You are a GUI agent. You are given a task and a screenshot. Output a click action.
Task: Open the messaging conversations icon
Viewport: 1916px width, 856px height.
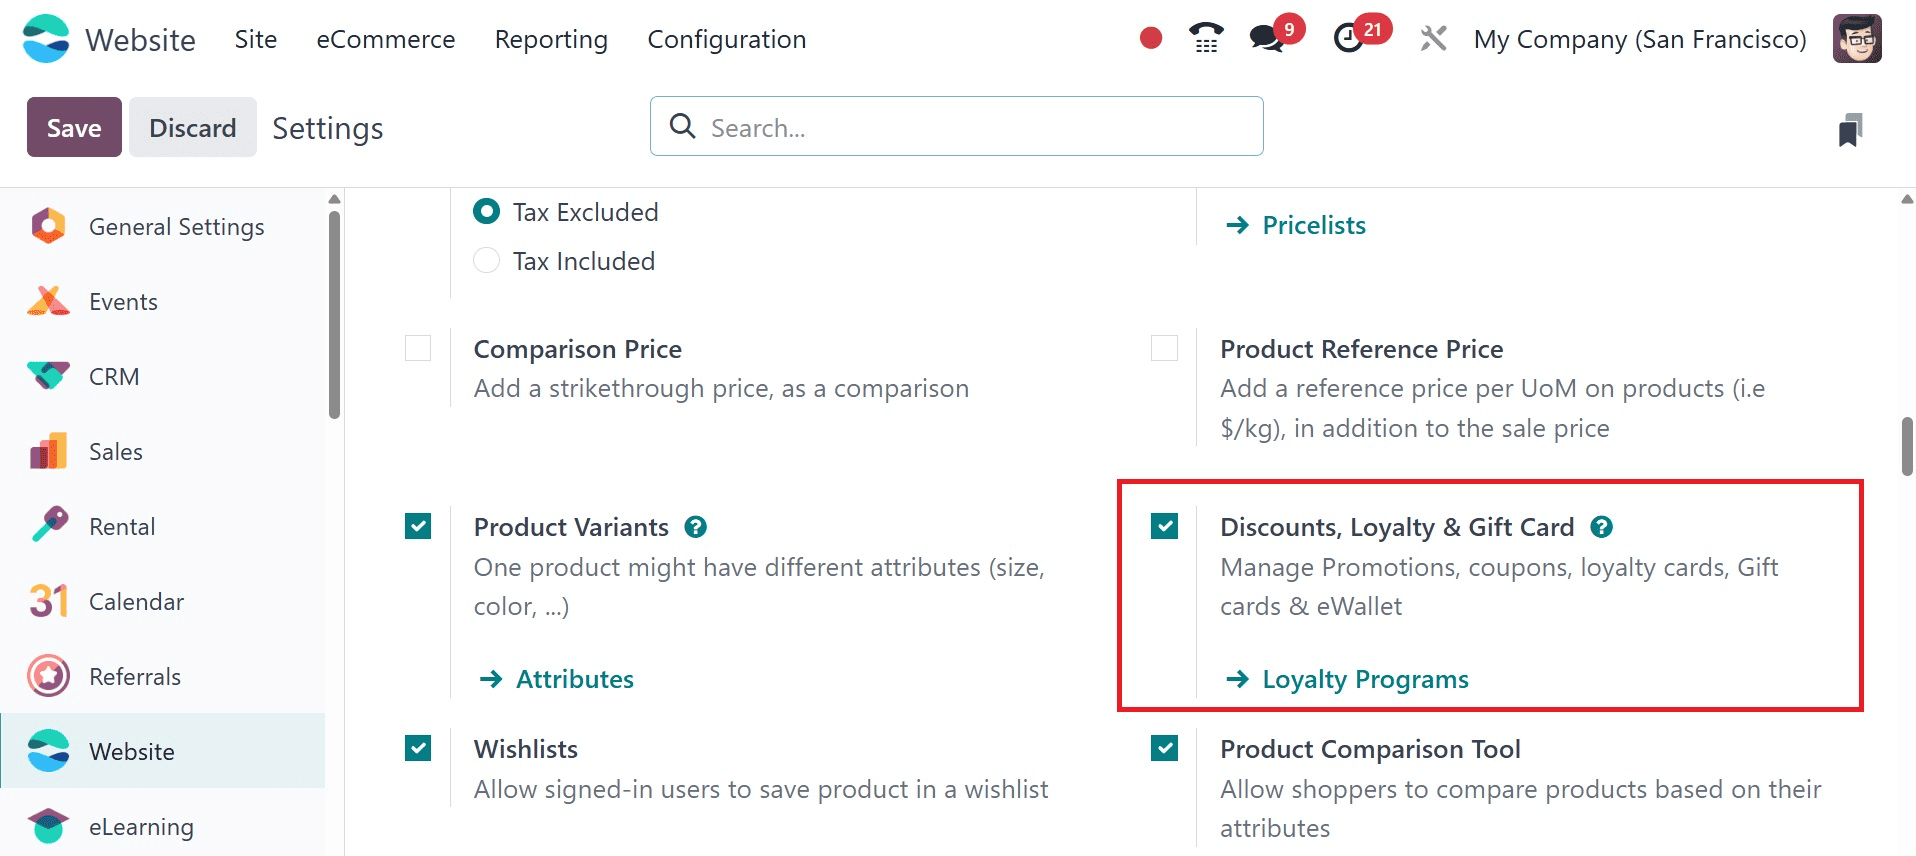1266,40
